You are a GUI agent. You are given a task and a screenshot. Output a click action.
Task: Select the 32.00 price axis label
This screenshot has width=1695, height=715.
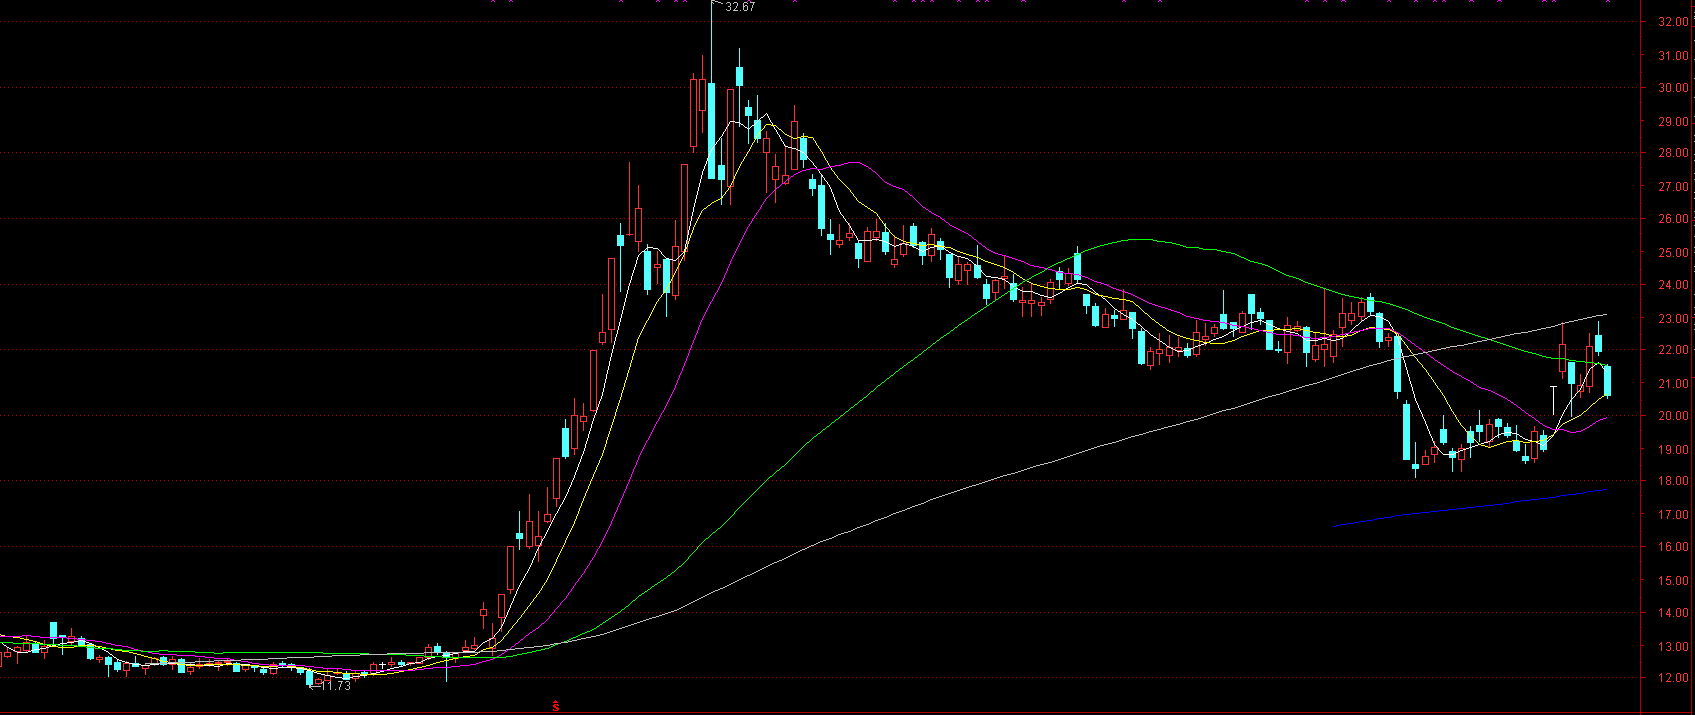coord(1673,22)
